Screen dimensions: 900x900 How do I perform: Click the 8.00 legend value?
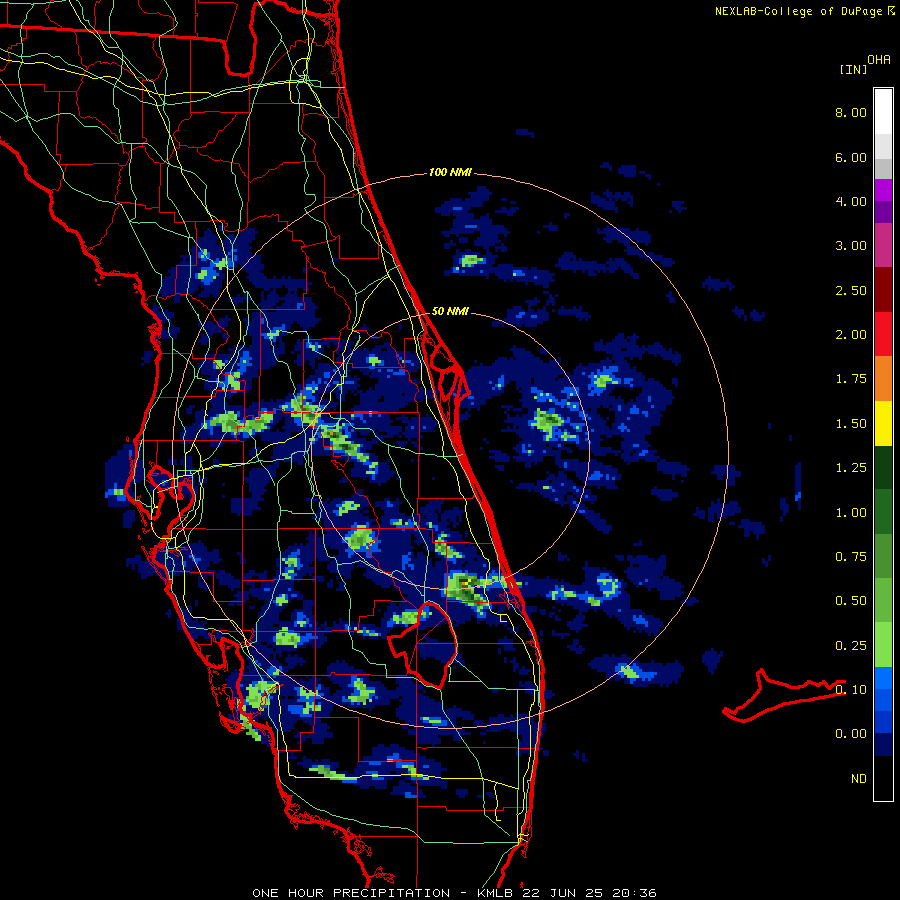851,112
